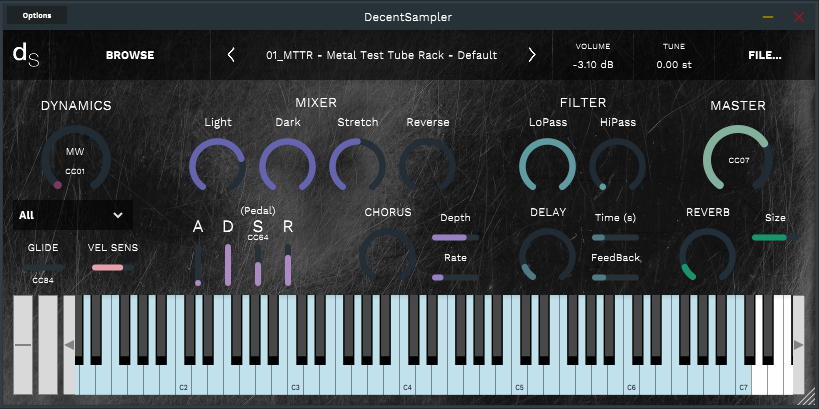
Task: Open the FILE... menu
Action: 765,55
